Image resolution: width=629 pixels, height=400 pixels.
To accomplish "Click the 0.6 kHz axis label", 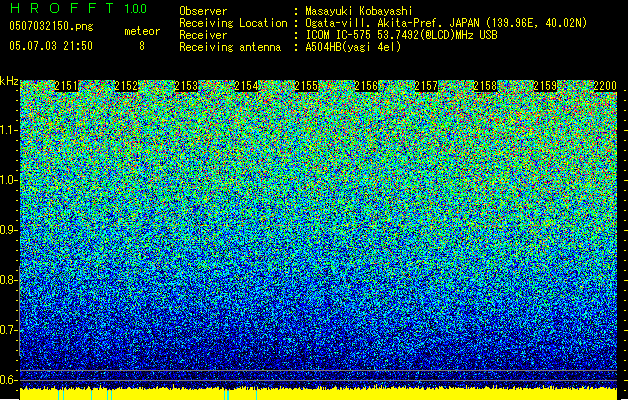I will (9, 380).
